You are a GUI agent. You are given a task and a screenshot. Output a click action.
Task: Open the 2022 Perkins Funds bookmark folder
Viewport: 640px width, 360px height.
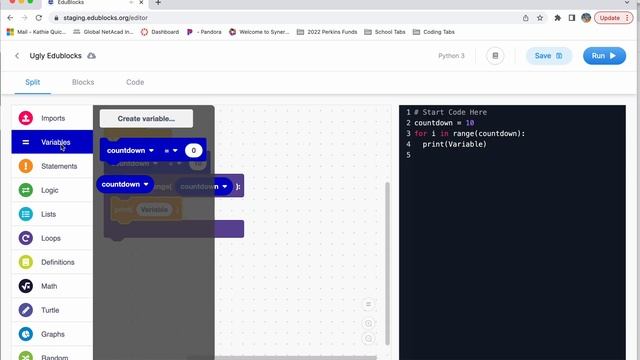[x=327, y=32]
